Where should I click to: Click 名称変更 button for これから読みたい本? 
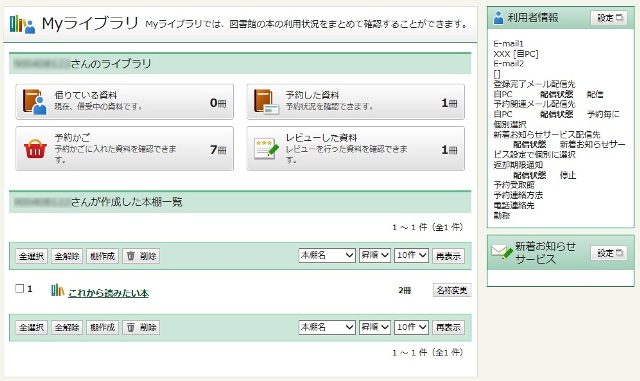click(x=452, y=290)
